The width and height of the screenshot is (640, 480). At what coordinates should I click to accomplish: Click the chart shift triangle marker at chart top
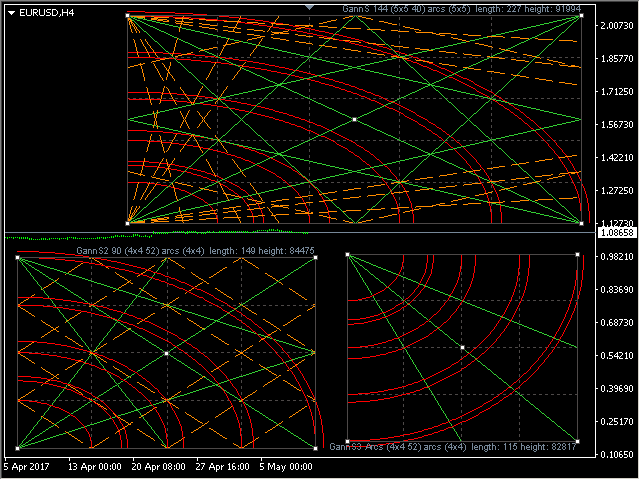(x=309, y=7)
